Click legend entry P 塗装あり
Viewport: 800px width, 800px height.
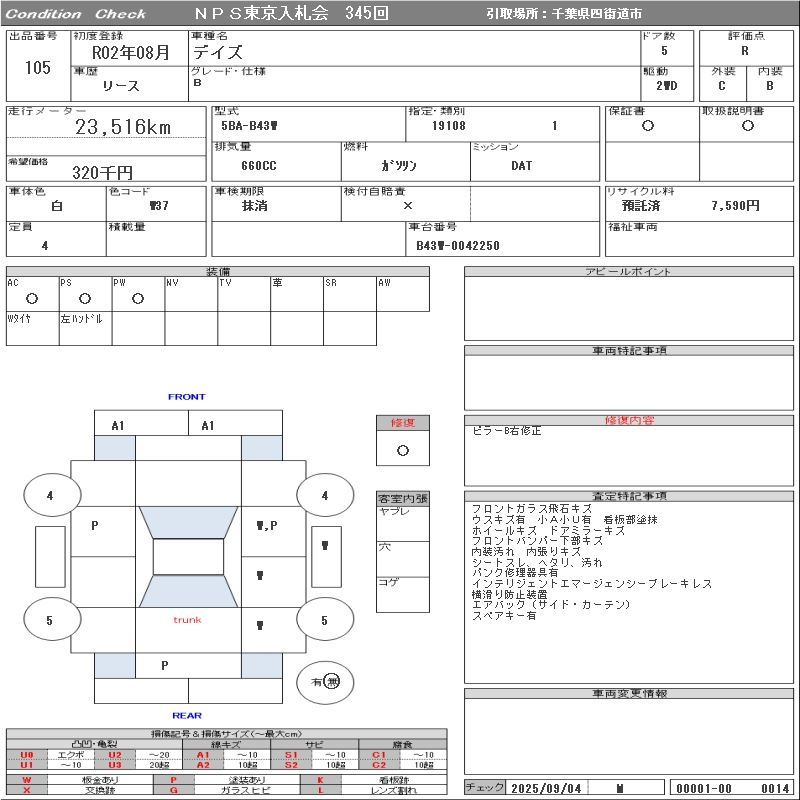click(x=227, y=780)
